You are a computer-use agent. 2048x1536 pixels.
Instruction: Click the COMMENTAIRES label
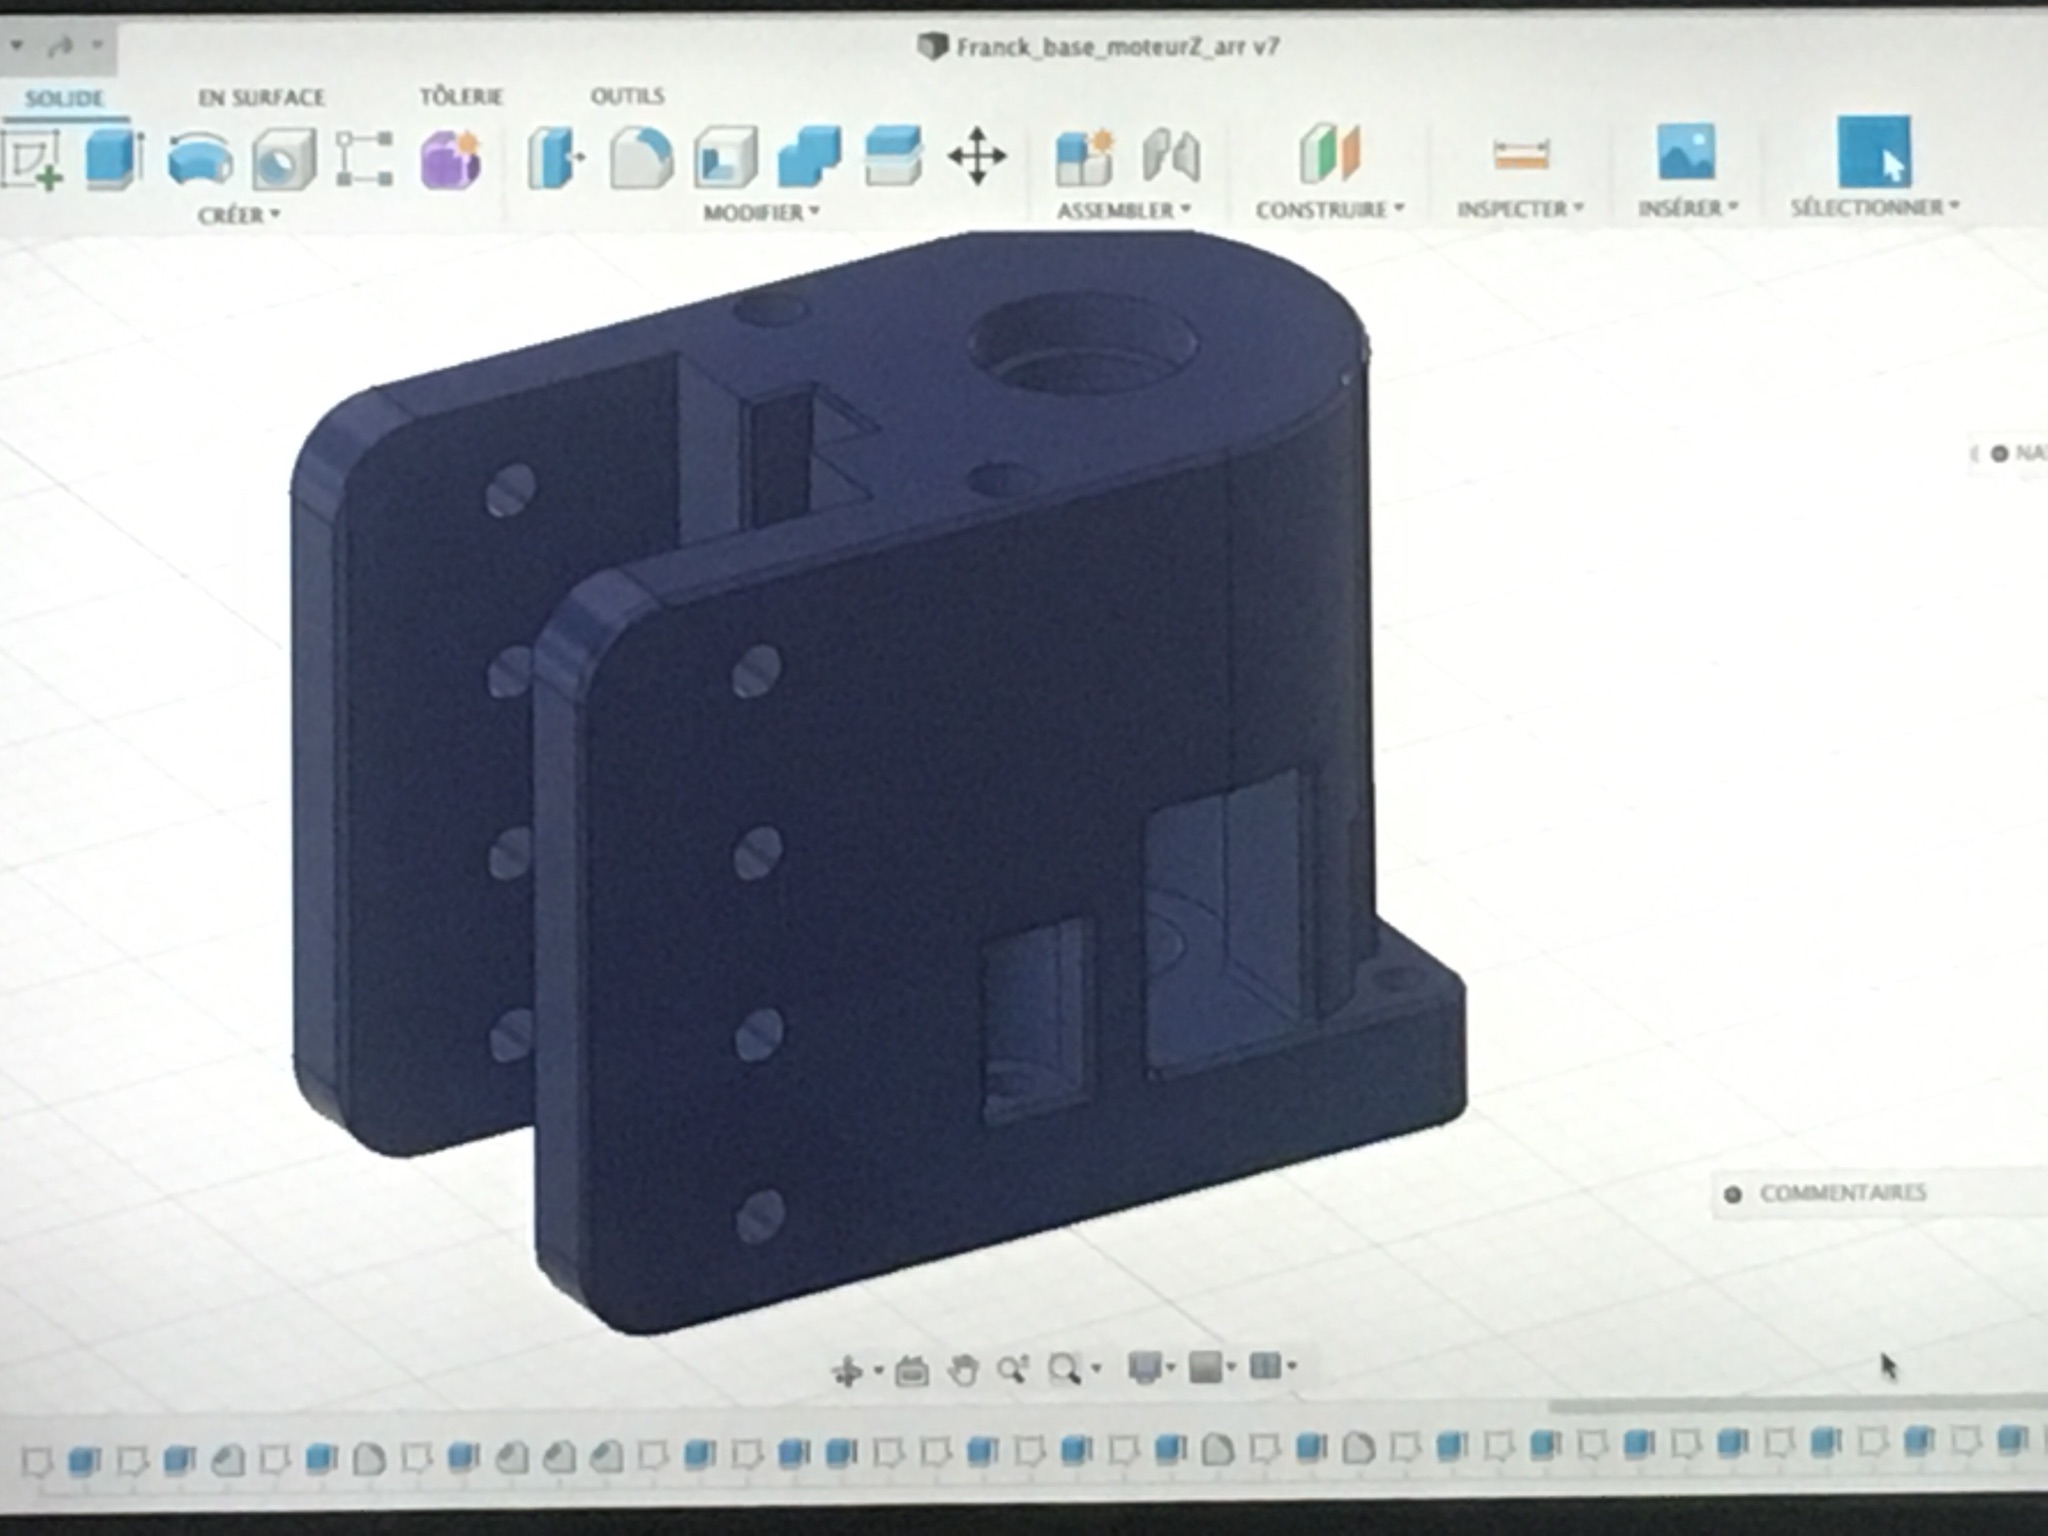(x=1843, y=1192)
